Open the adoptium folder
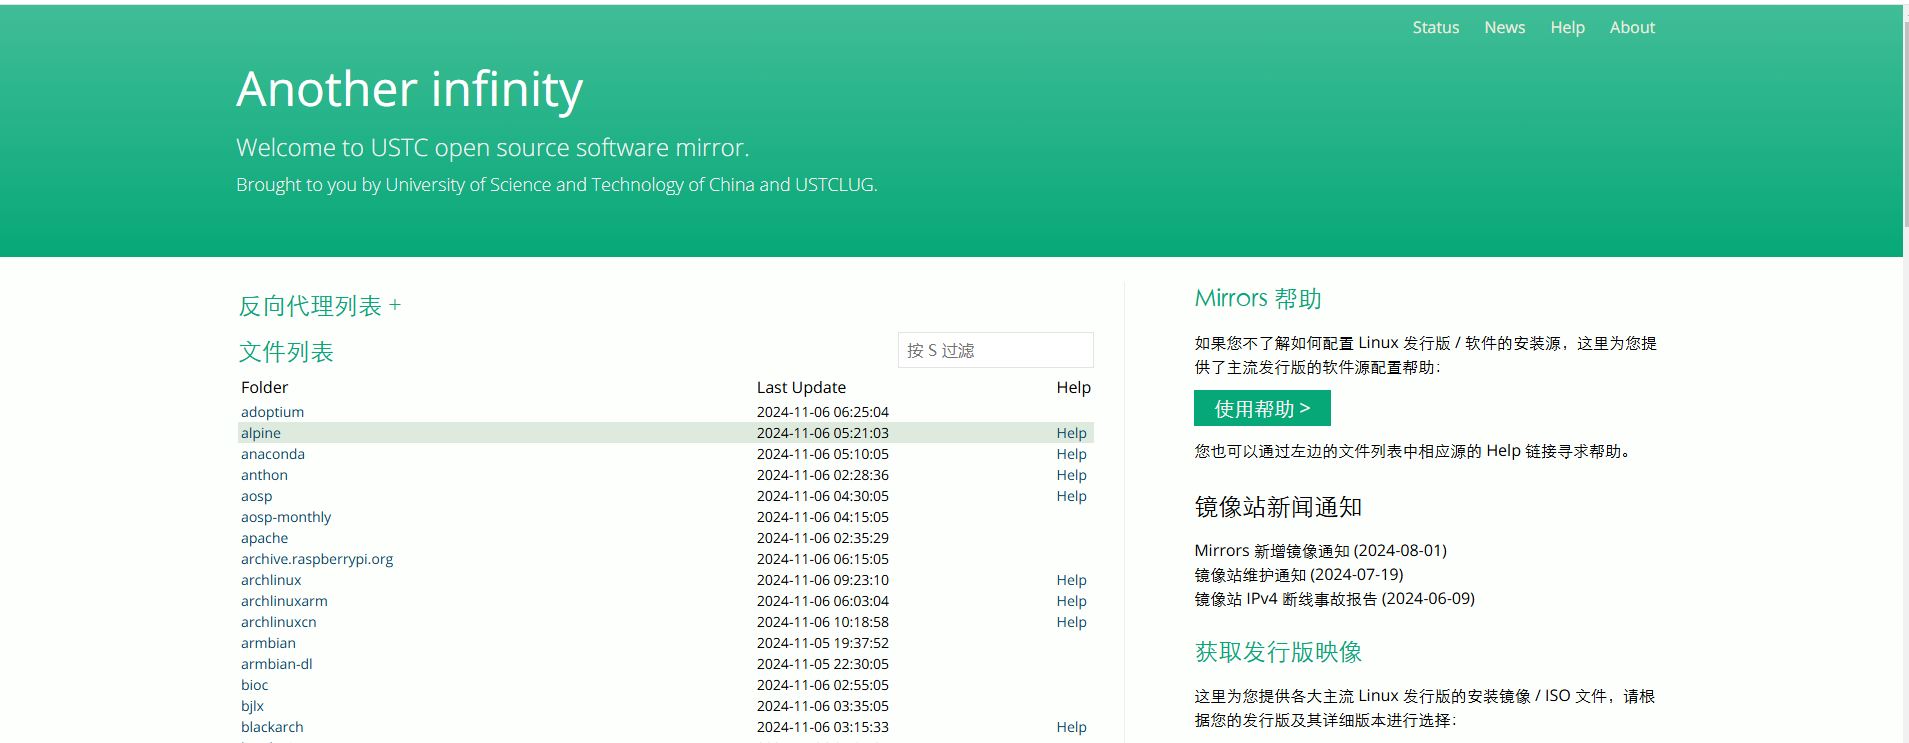1909x743 pixels. (x=272, y=412)
